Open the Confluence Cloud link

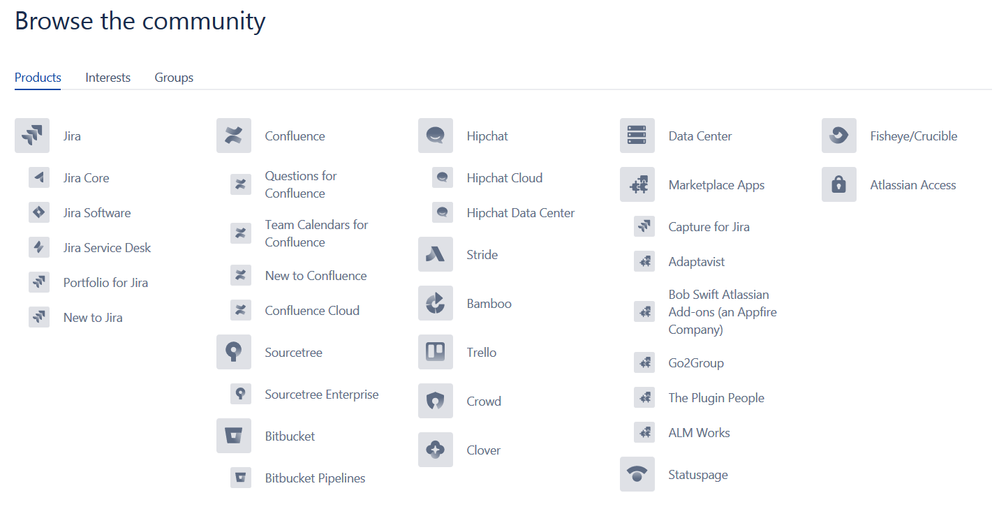(312, 310)
